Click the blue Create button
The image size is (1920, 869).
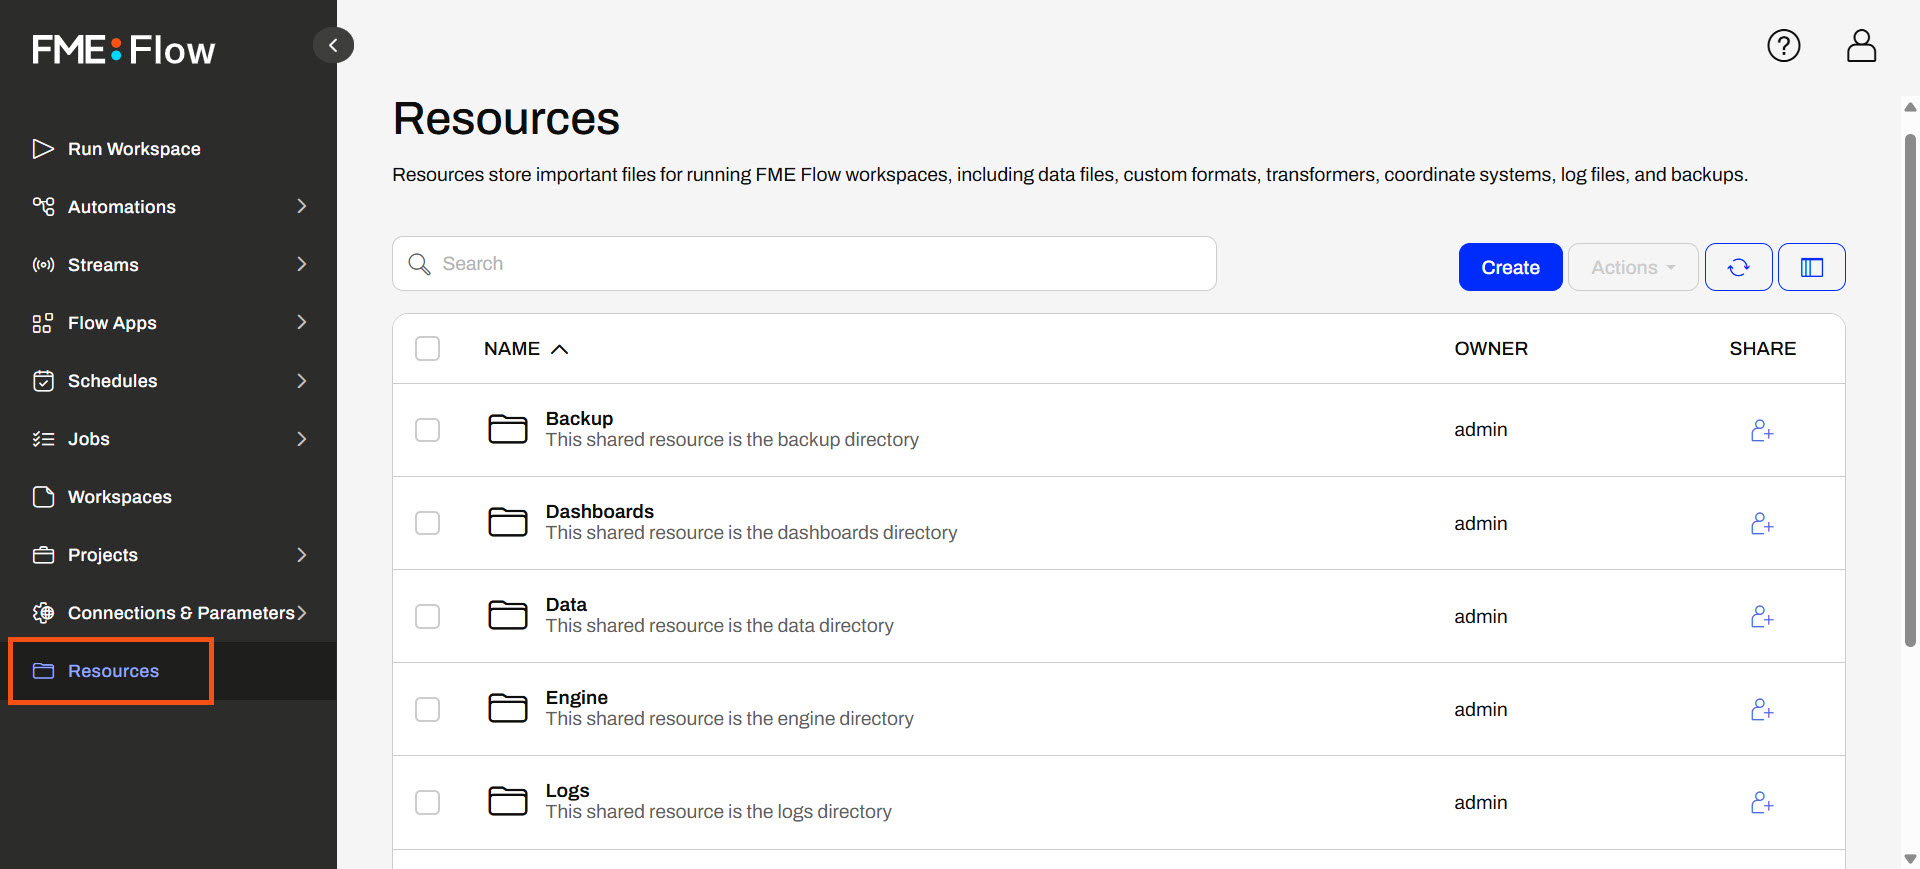tap(1510, 267)
